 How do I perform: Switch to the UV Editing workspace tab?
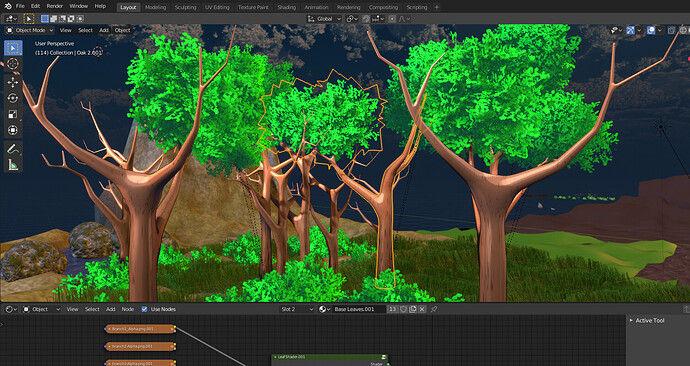tap(217, 7)
